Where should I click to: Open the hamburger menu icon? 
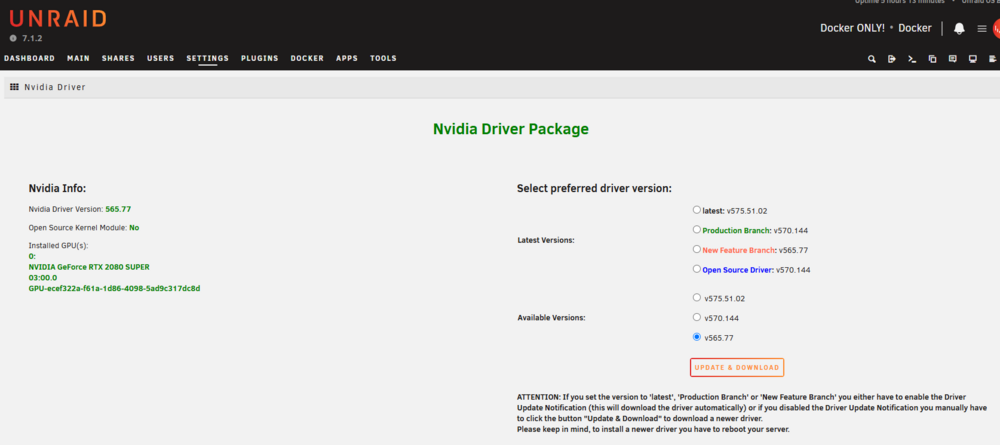982,29
